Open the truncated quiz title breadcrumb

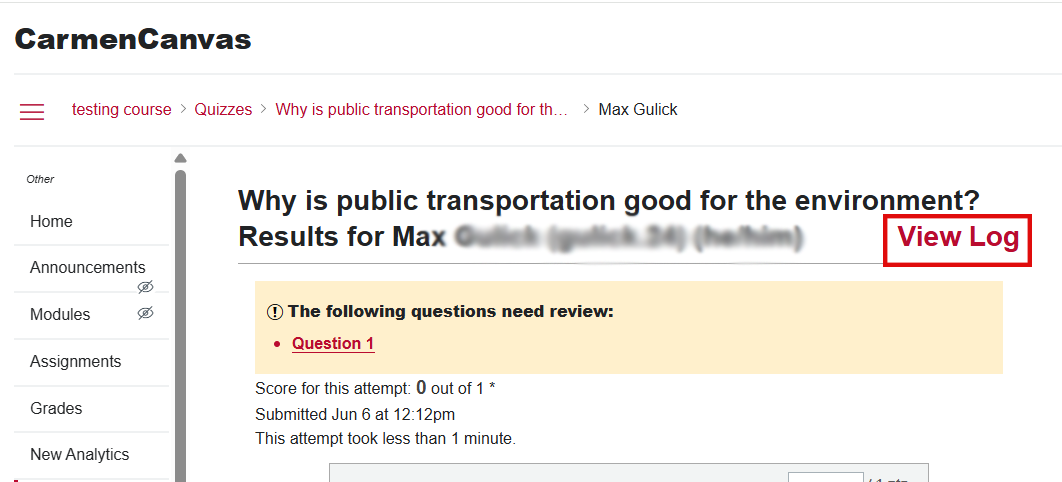pos(421,110)
